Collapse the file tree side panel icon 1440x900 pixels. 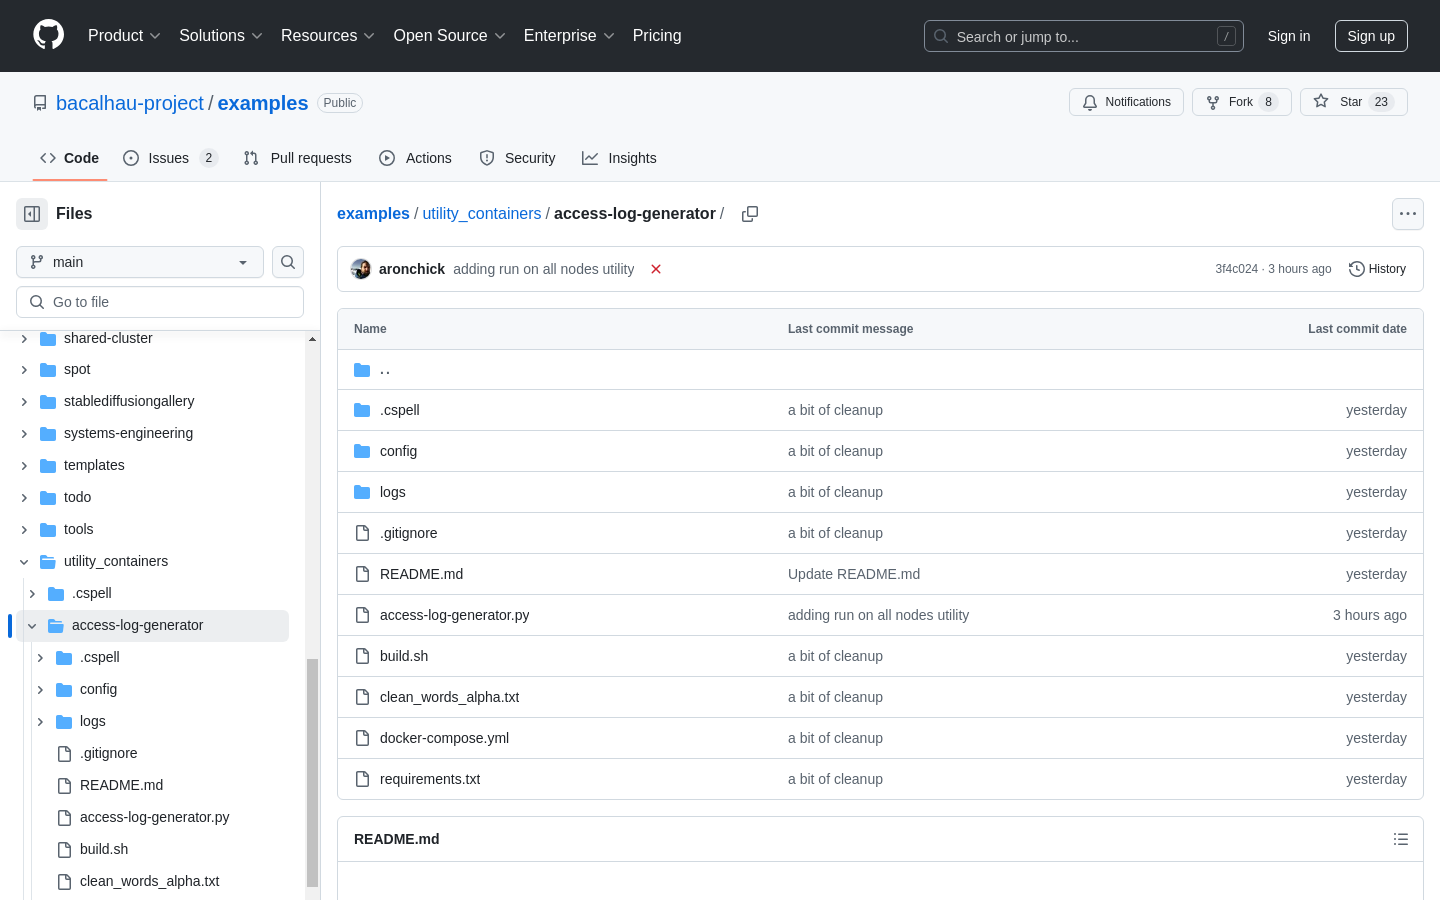[32, 214]
